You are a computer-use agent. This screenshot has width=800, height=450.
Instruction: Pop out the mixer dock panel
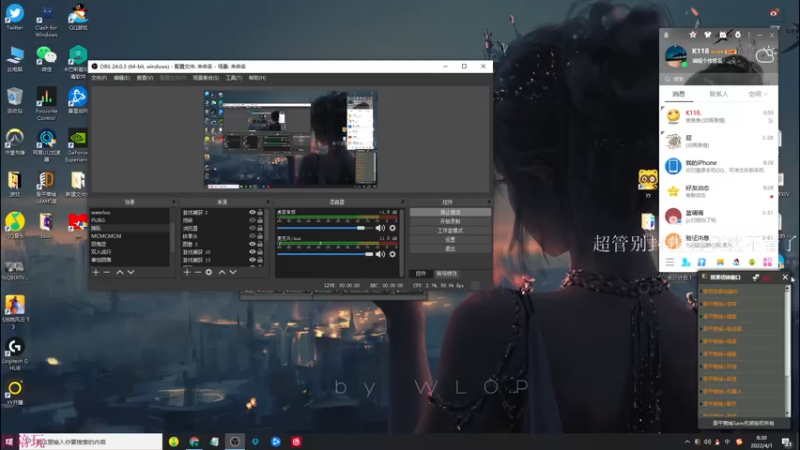(x=403, y=202)
